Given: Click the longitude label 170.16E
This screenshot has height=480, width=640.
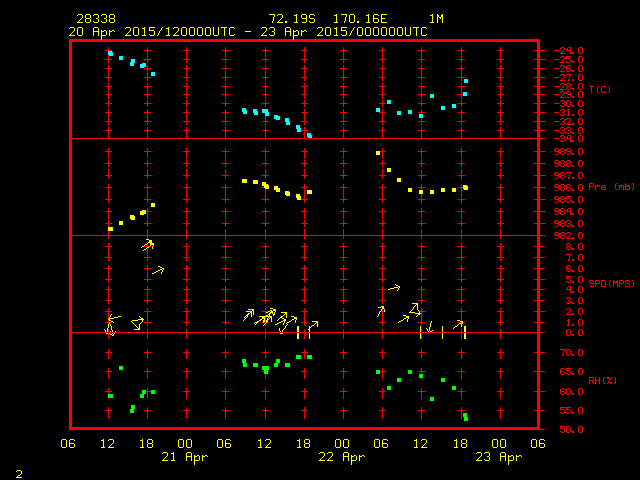Looking at the screenshot, I should 372,19.
